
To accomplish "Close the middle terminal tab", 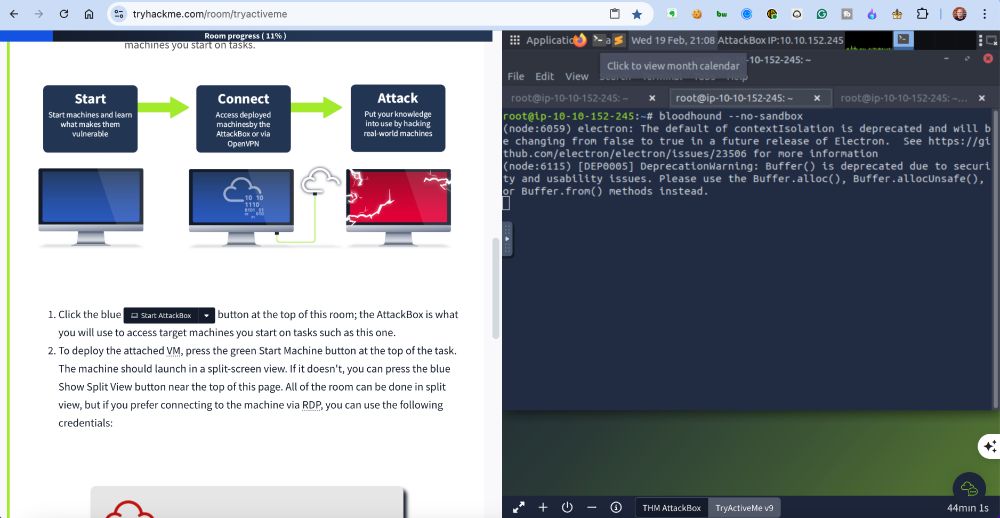I will pyautogui.click(x=817, y=98).
